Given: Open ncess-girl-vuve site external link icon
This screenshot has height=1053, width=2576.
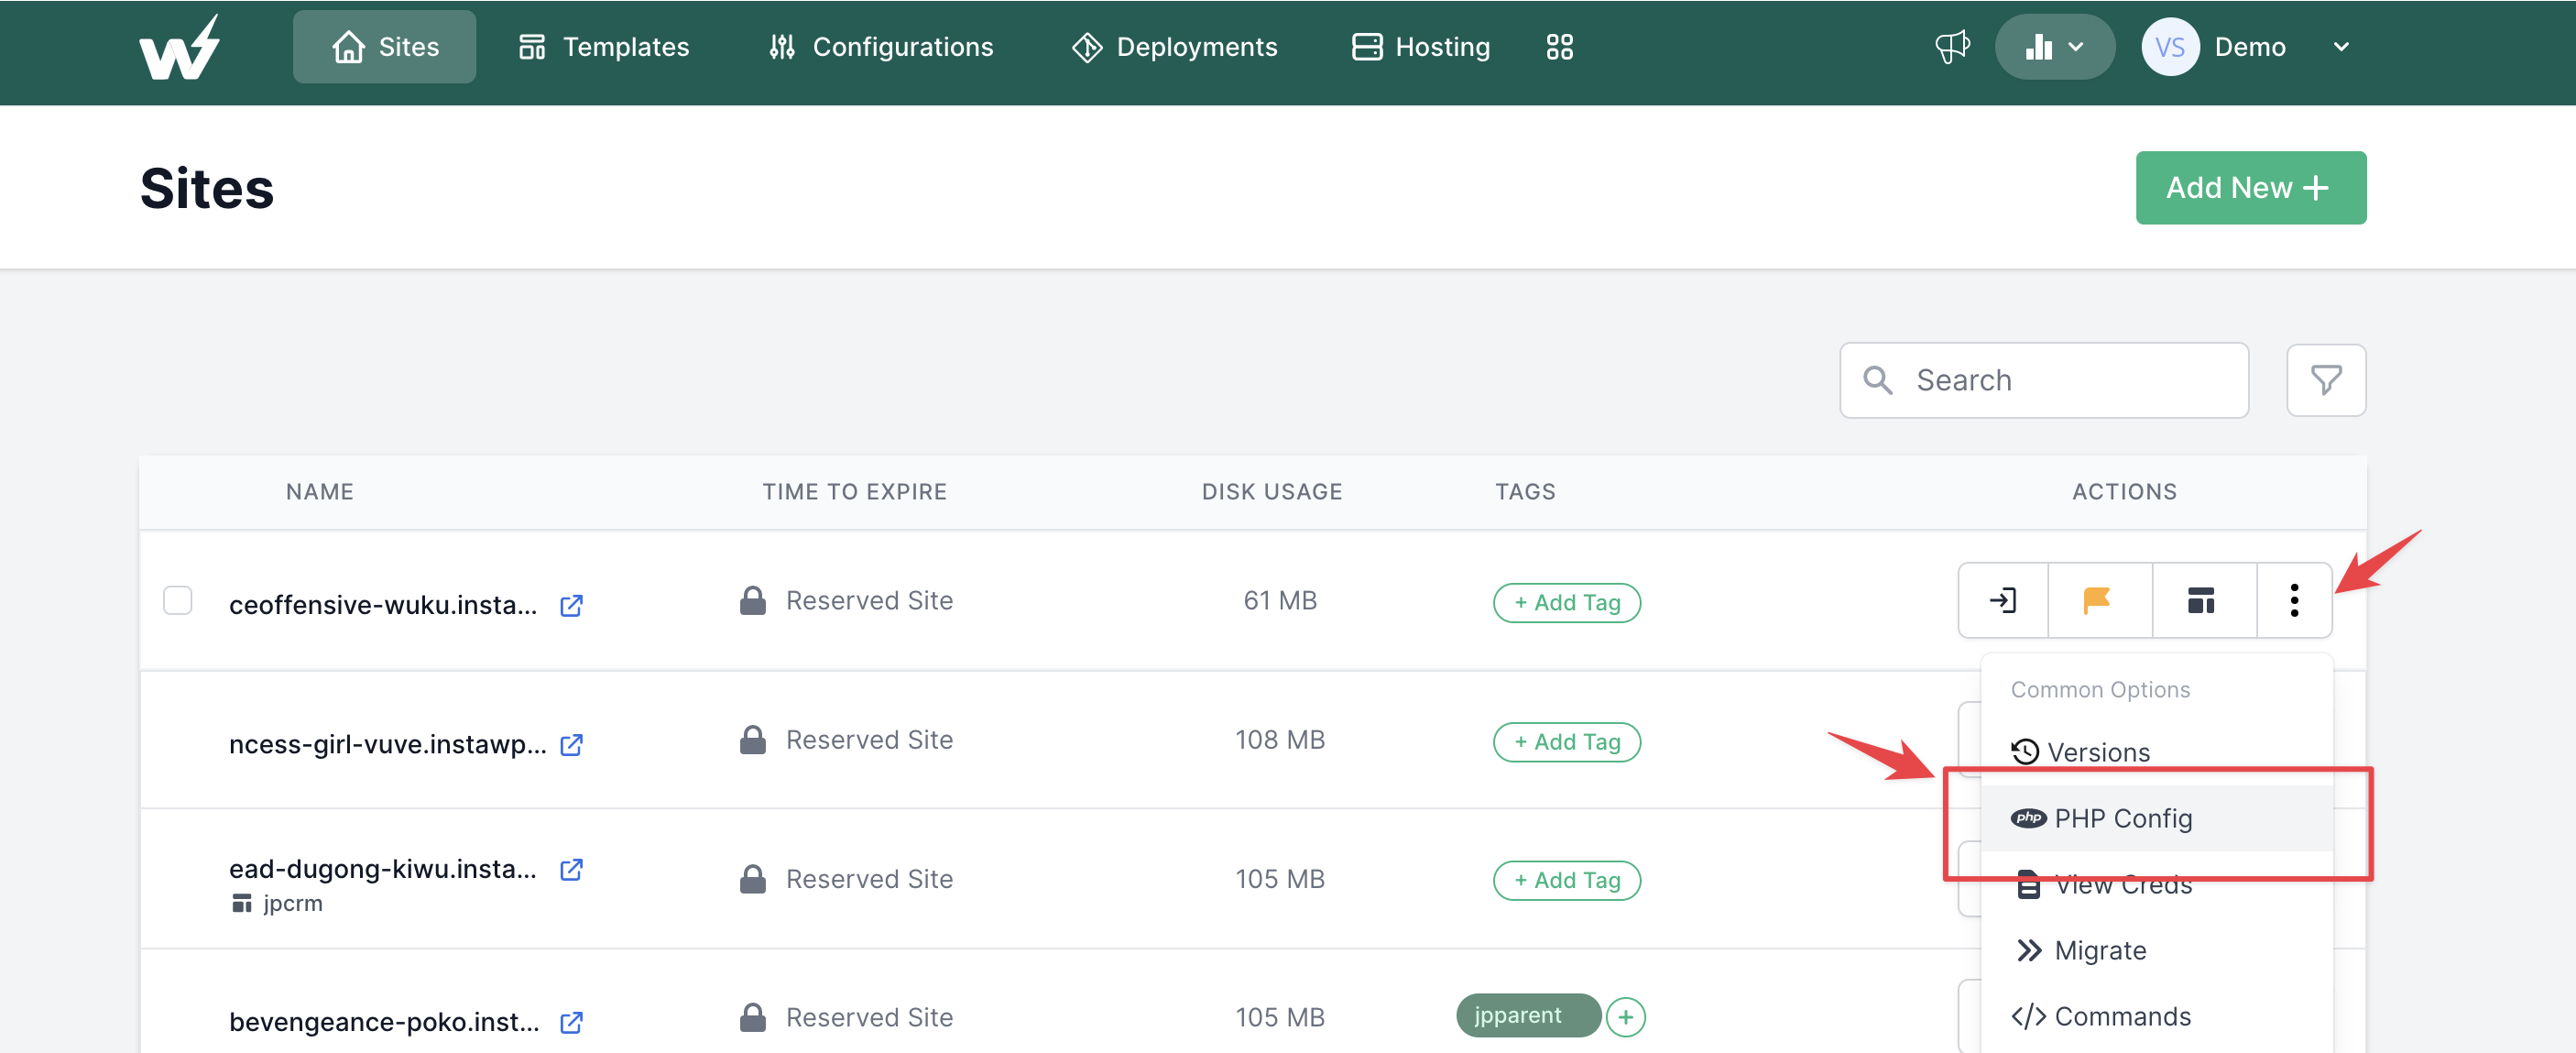Looking at the screenshot, I should click(571, 744).
